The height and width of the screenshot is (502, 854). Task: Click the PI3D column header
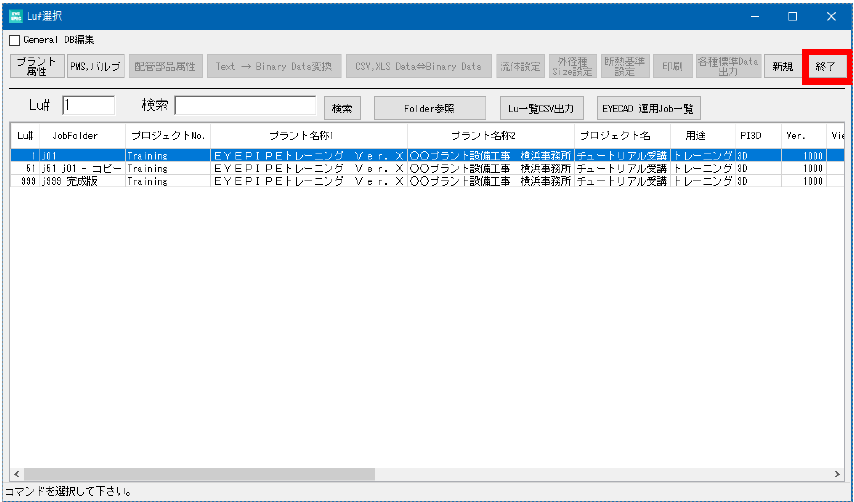tap(758, 136)
